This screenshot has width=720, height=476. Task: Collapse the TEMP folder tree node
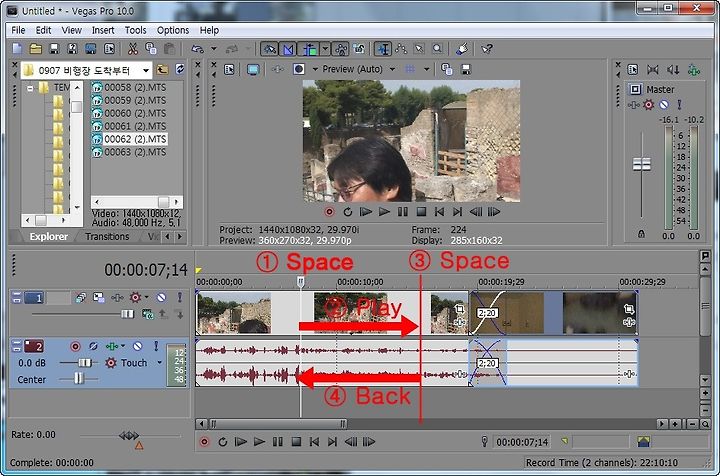tap(30, 88)
